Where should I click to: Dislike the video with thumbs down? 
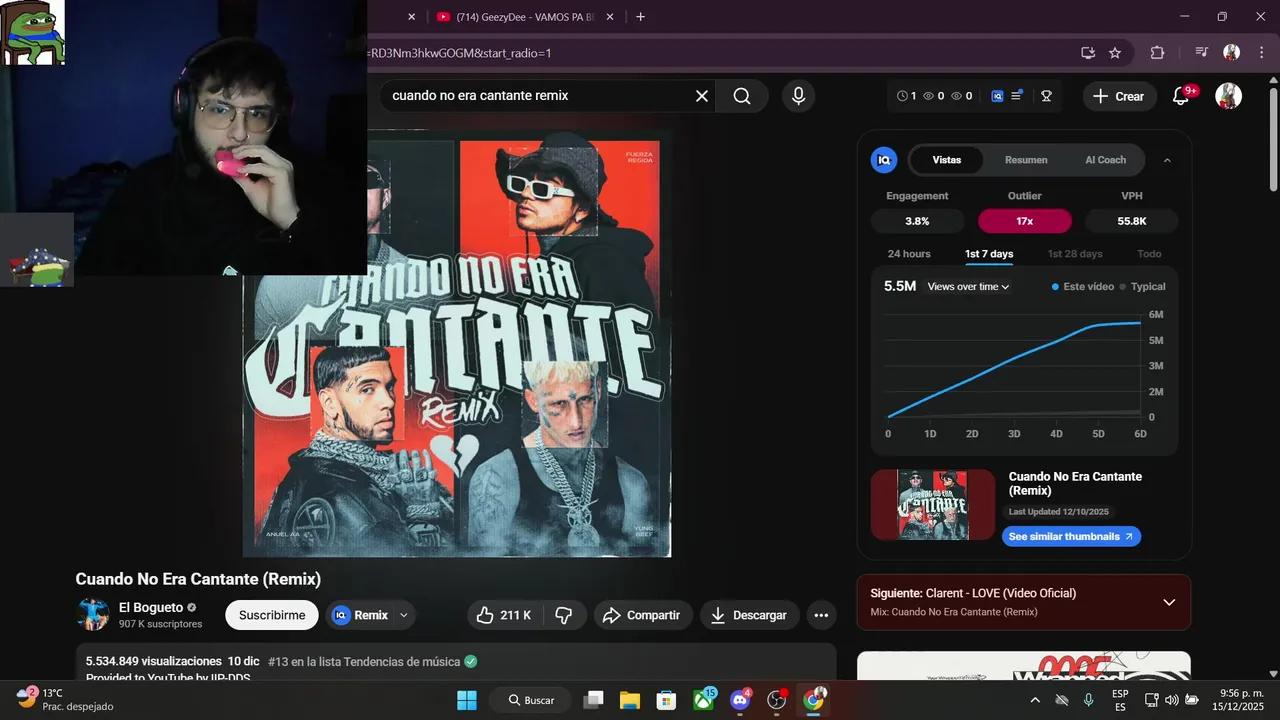[x=564, y=615]
